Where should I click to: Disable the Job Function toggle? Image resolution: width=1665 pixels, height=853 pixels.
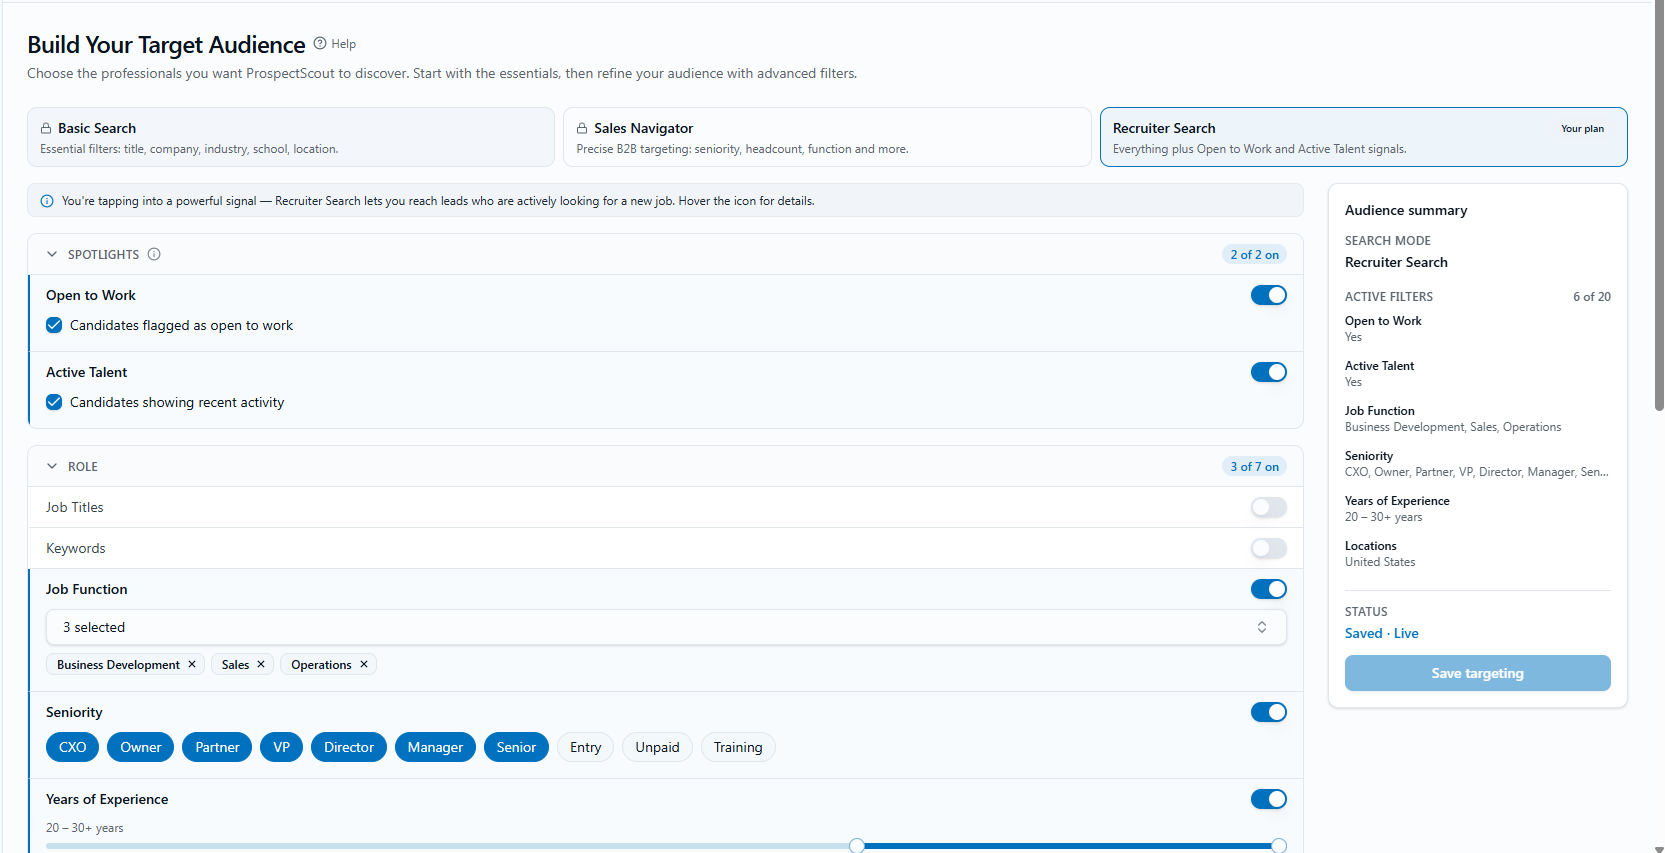(x=1269, y=589)
